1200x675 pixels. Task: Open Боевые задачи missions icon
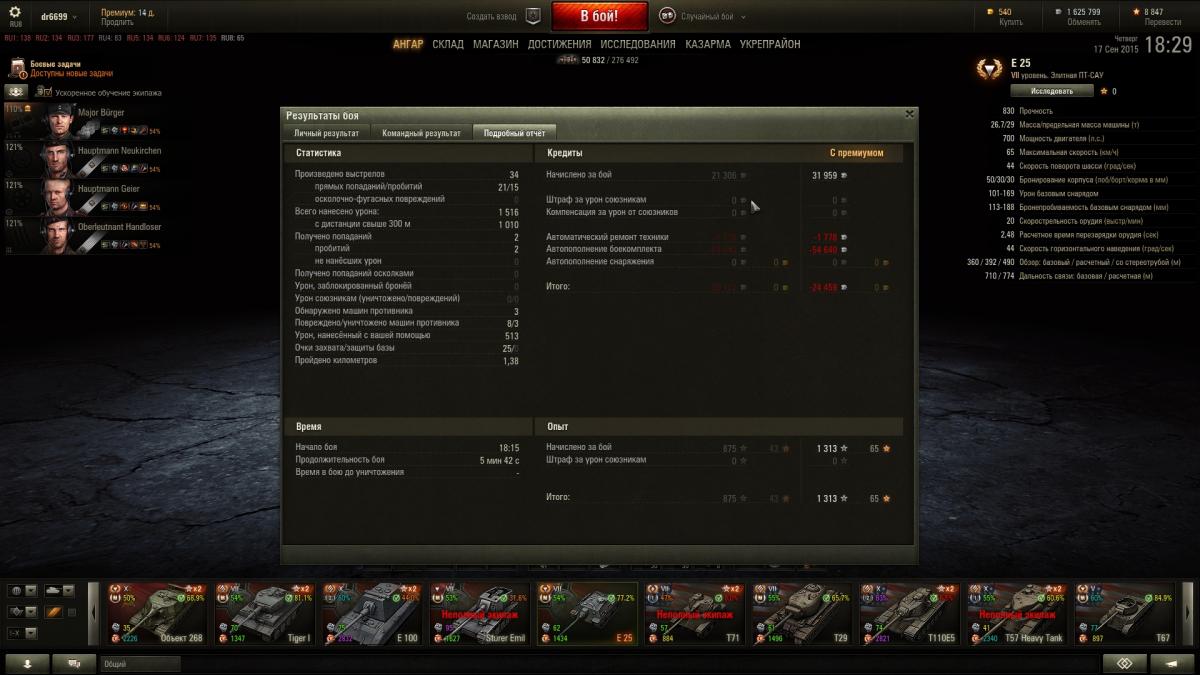(x=17, y=68)
